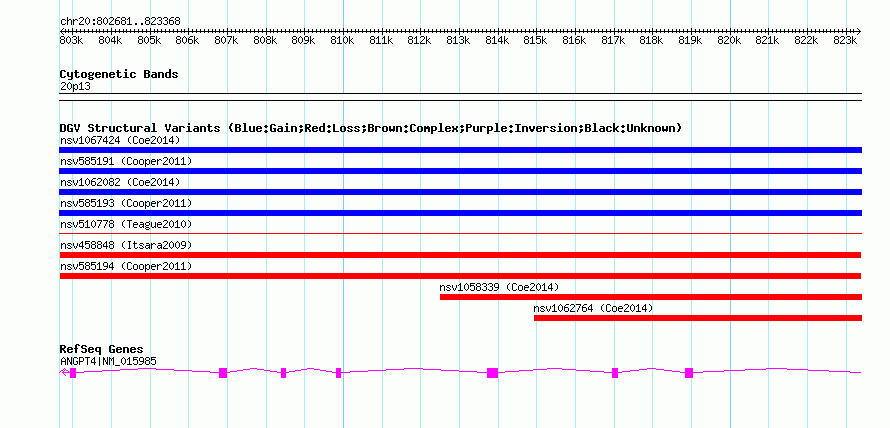Click the 810k ruler tick label
Viewport: 890px width, 428px height.
tap(342, 40)
